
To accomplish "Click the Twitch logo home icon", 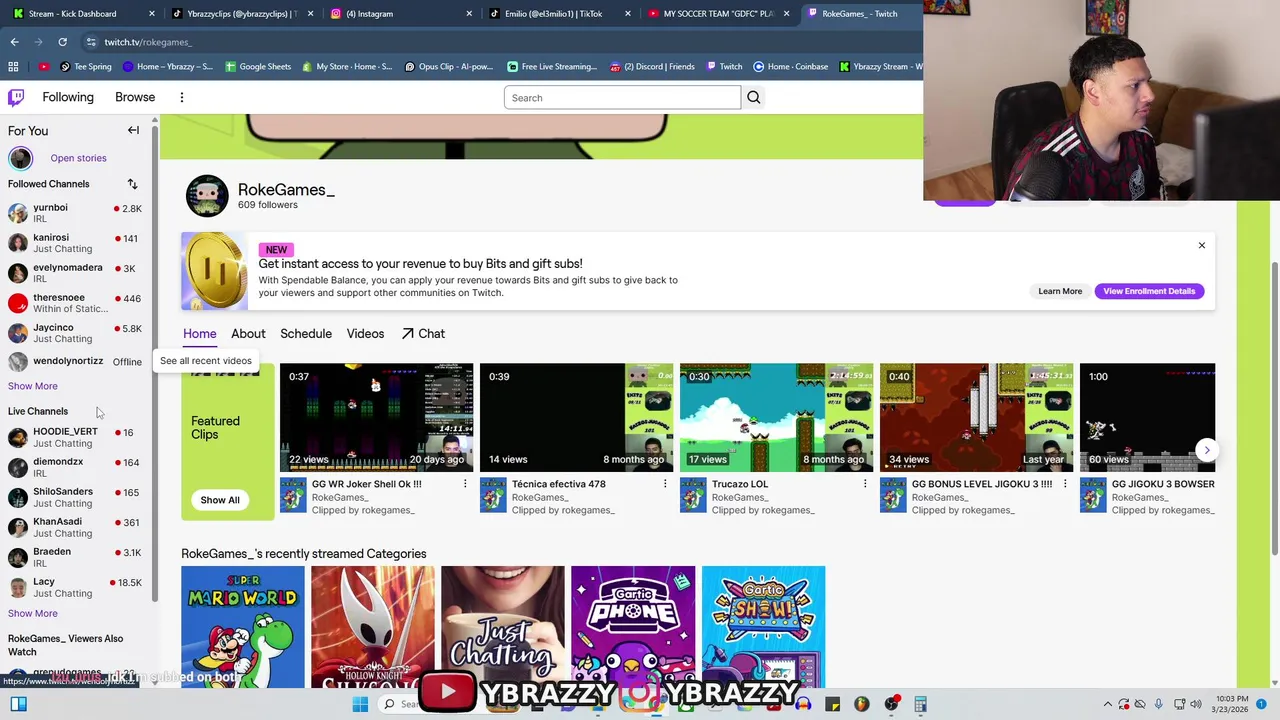I will tap(16, 97).
